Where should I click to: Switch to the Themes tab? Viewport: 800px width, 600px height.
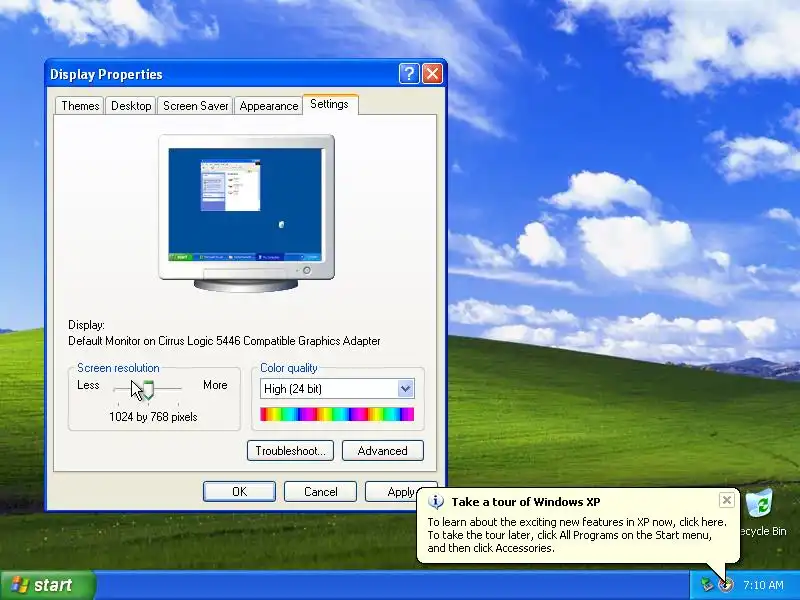click(x=80, y=106)
